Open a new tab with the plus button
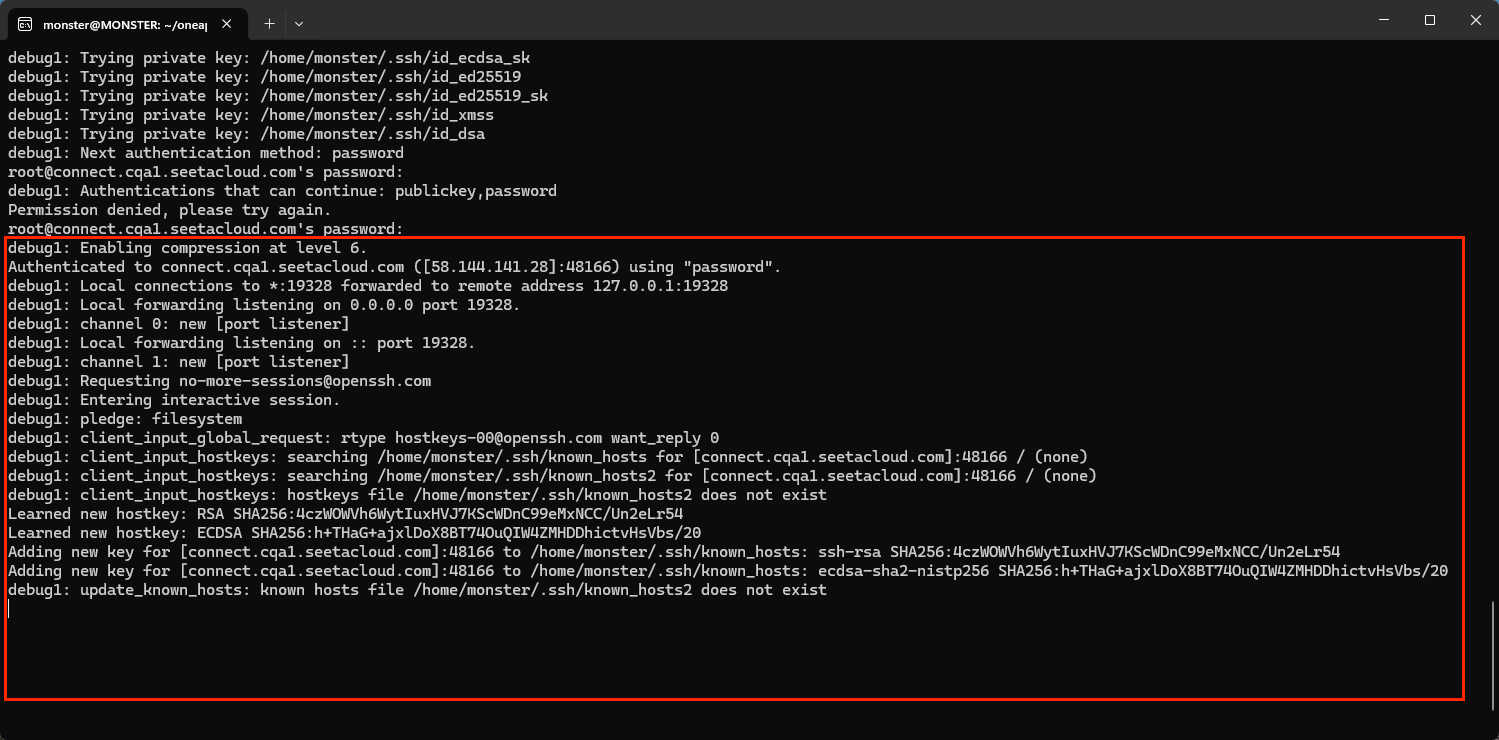The height and width of the screenshot is (740, 1499). (x=269, y=23)
